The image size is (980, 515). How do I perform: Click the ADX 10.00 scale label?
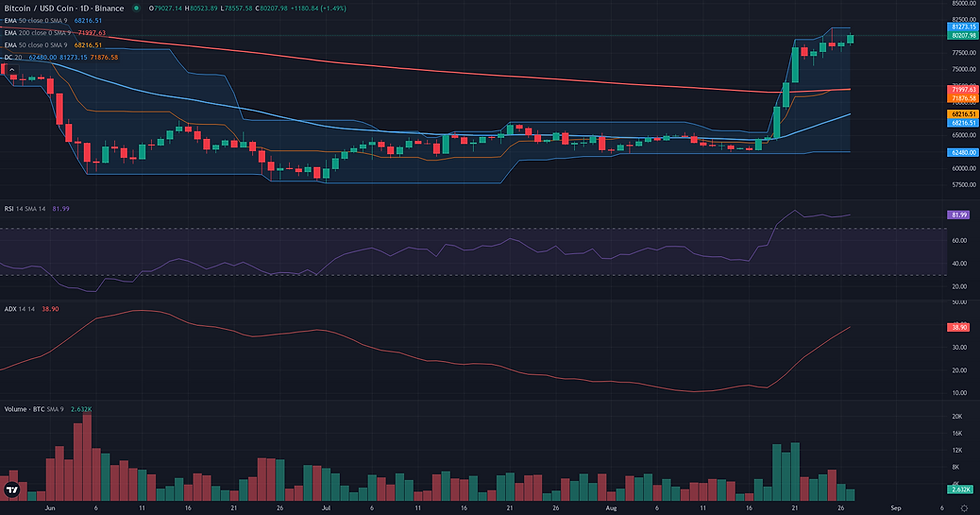tap(959, 393)
